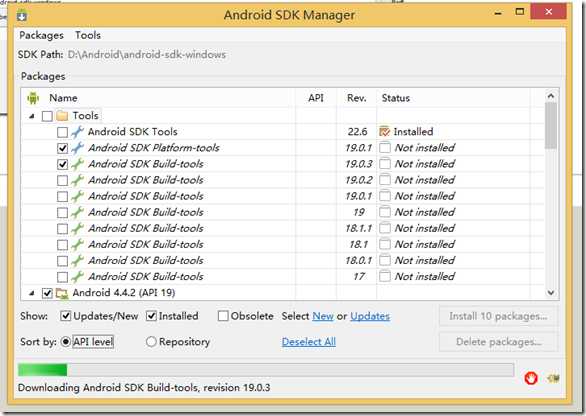Click the Updates link

pos(370,316)
